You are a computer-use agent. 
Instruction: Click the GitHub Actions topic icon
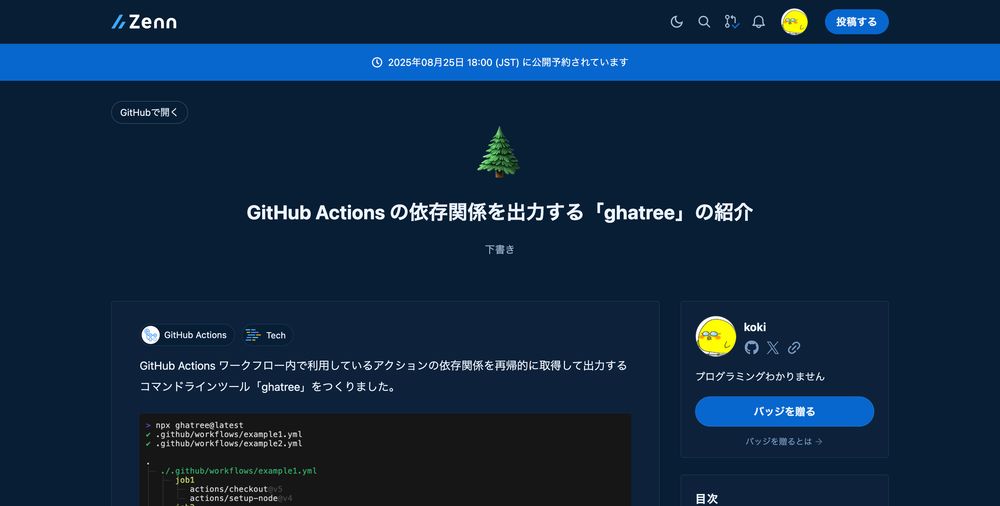click(151, 335)
